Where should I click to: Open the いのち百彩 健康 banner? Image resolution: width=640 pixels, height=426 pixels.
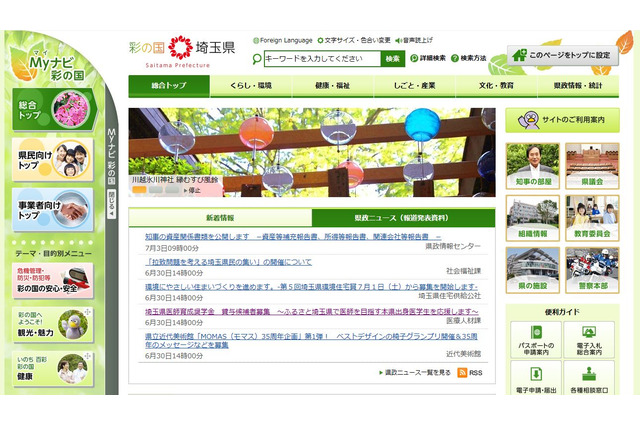click(53, 369)
